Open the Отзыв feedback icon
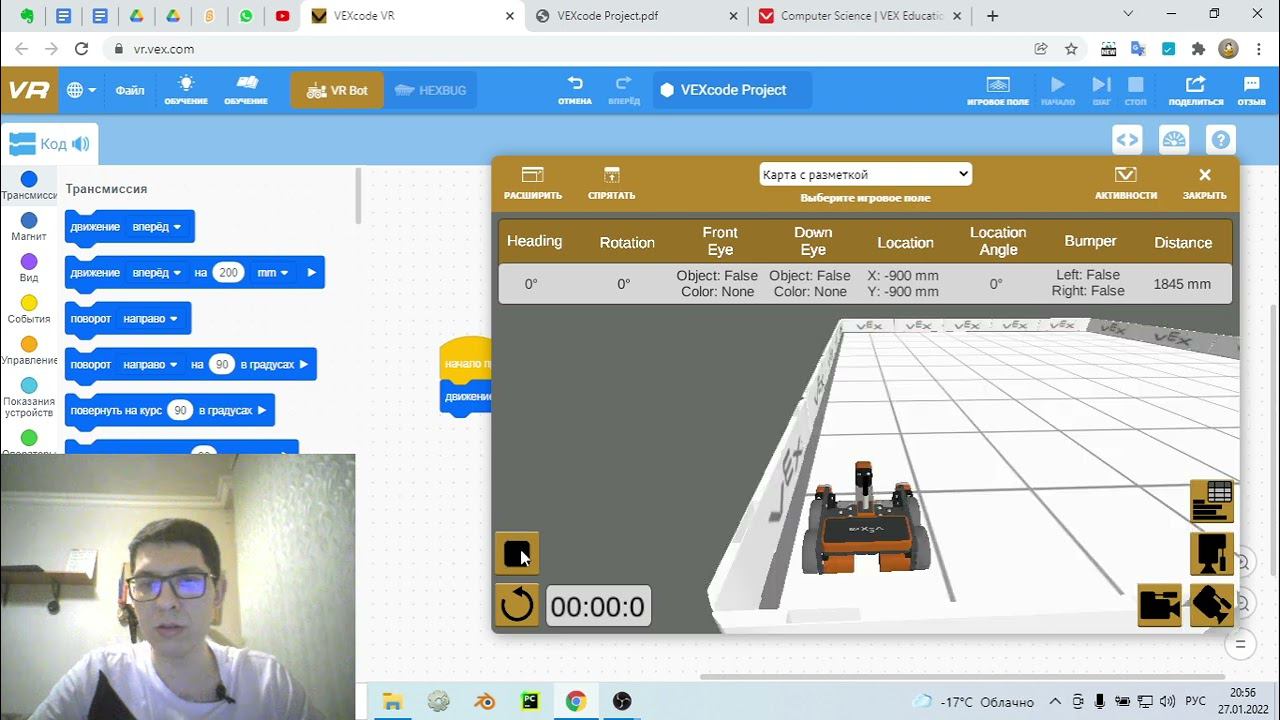The image size is (1280, 720). point(1251,90)
